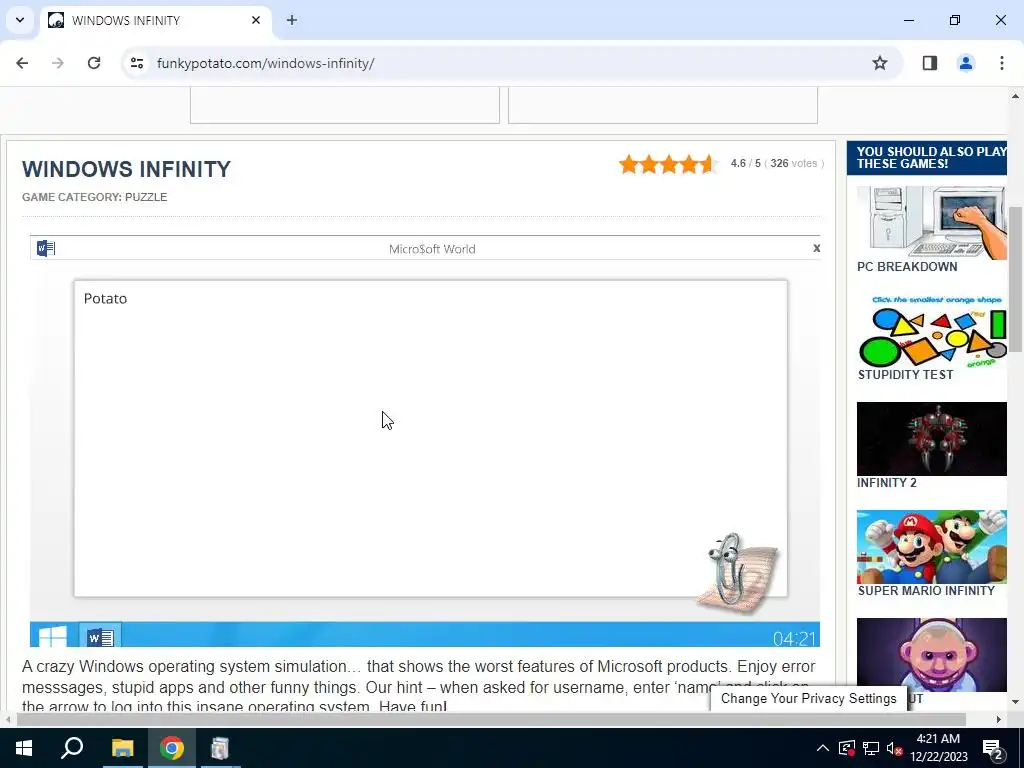The height and width of the screenshot is (768, 1024).
Task: Open the browser side panel
Action: point(929,63)
